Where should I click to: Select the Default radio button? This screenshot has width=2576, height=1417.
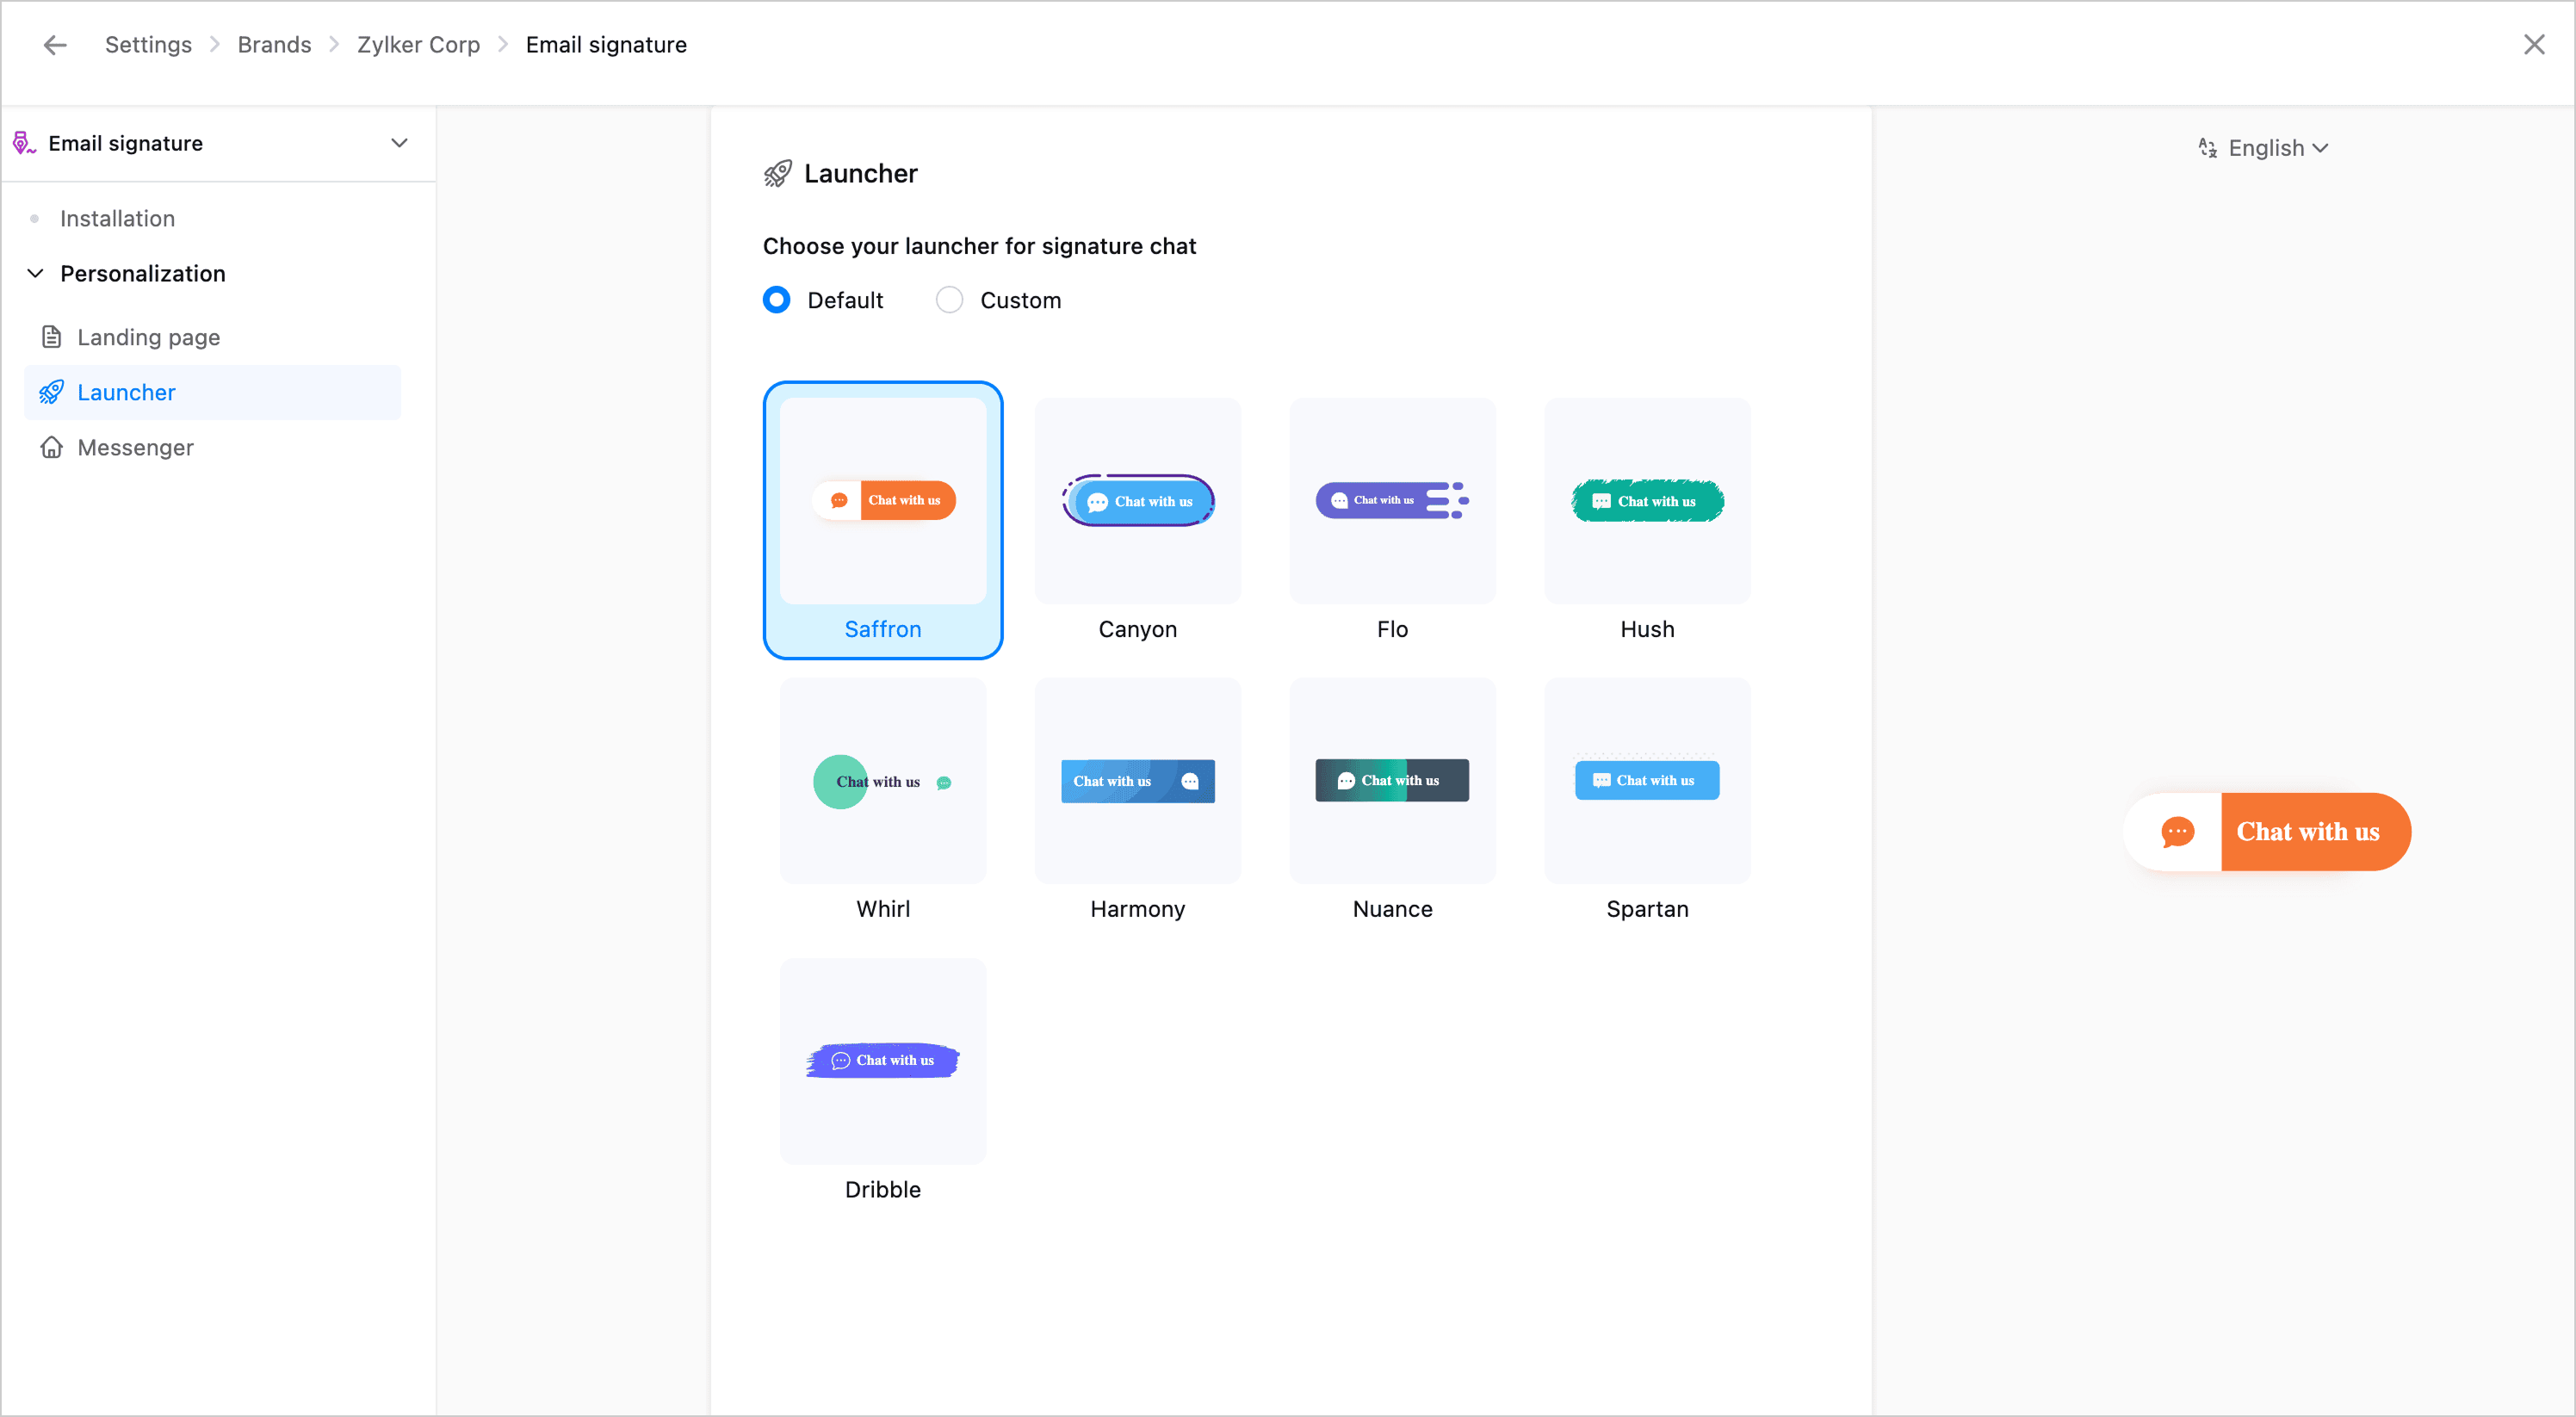(x=777, y=300)
